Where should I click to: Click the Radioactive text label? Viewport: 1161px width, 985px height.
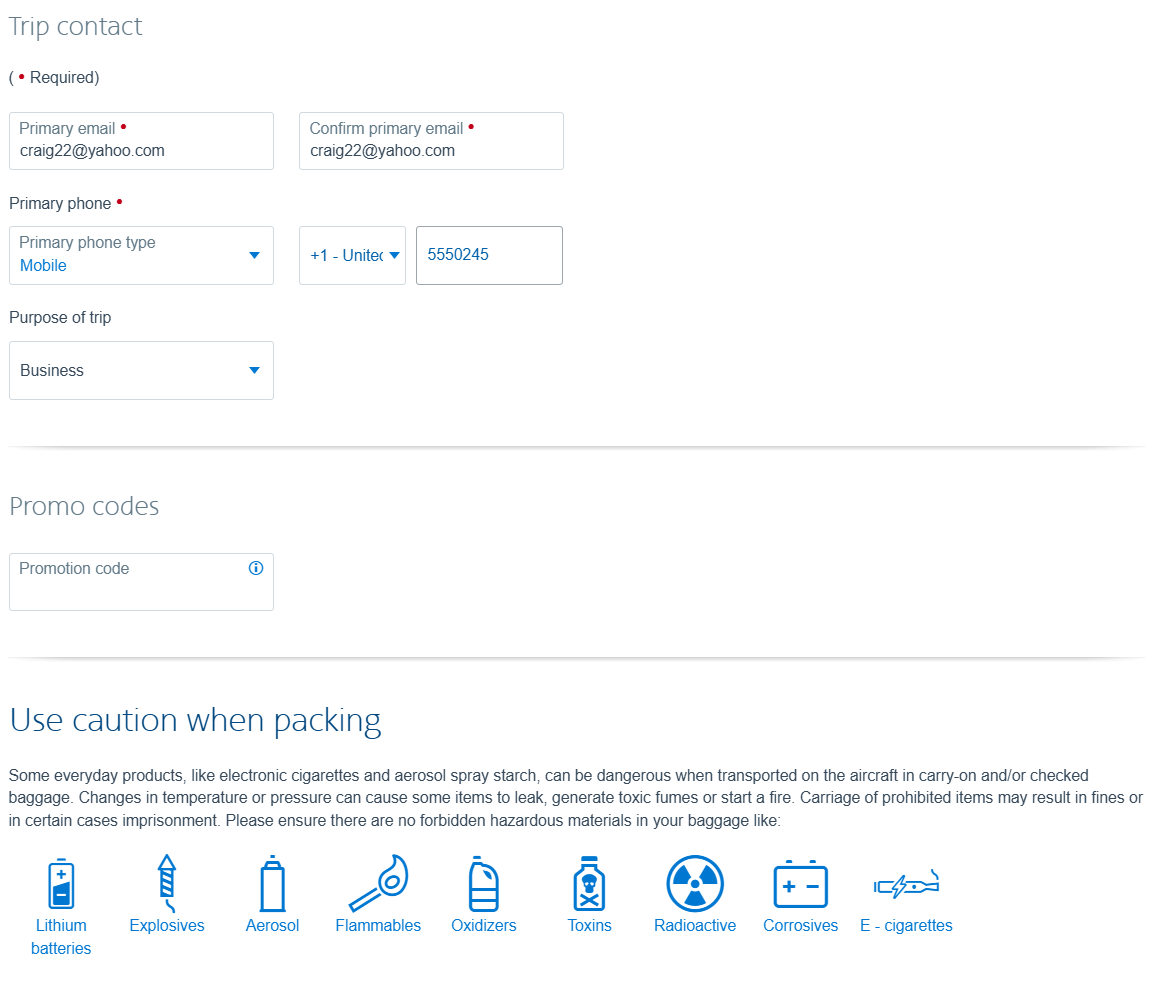tap(695, 926)
